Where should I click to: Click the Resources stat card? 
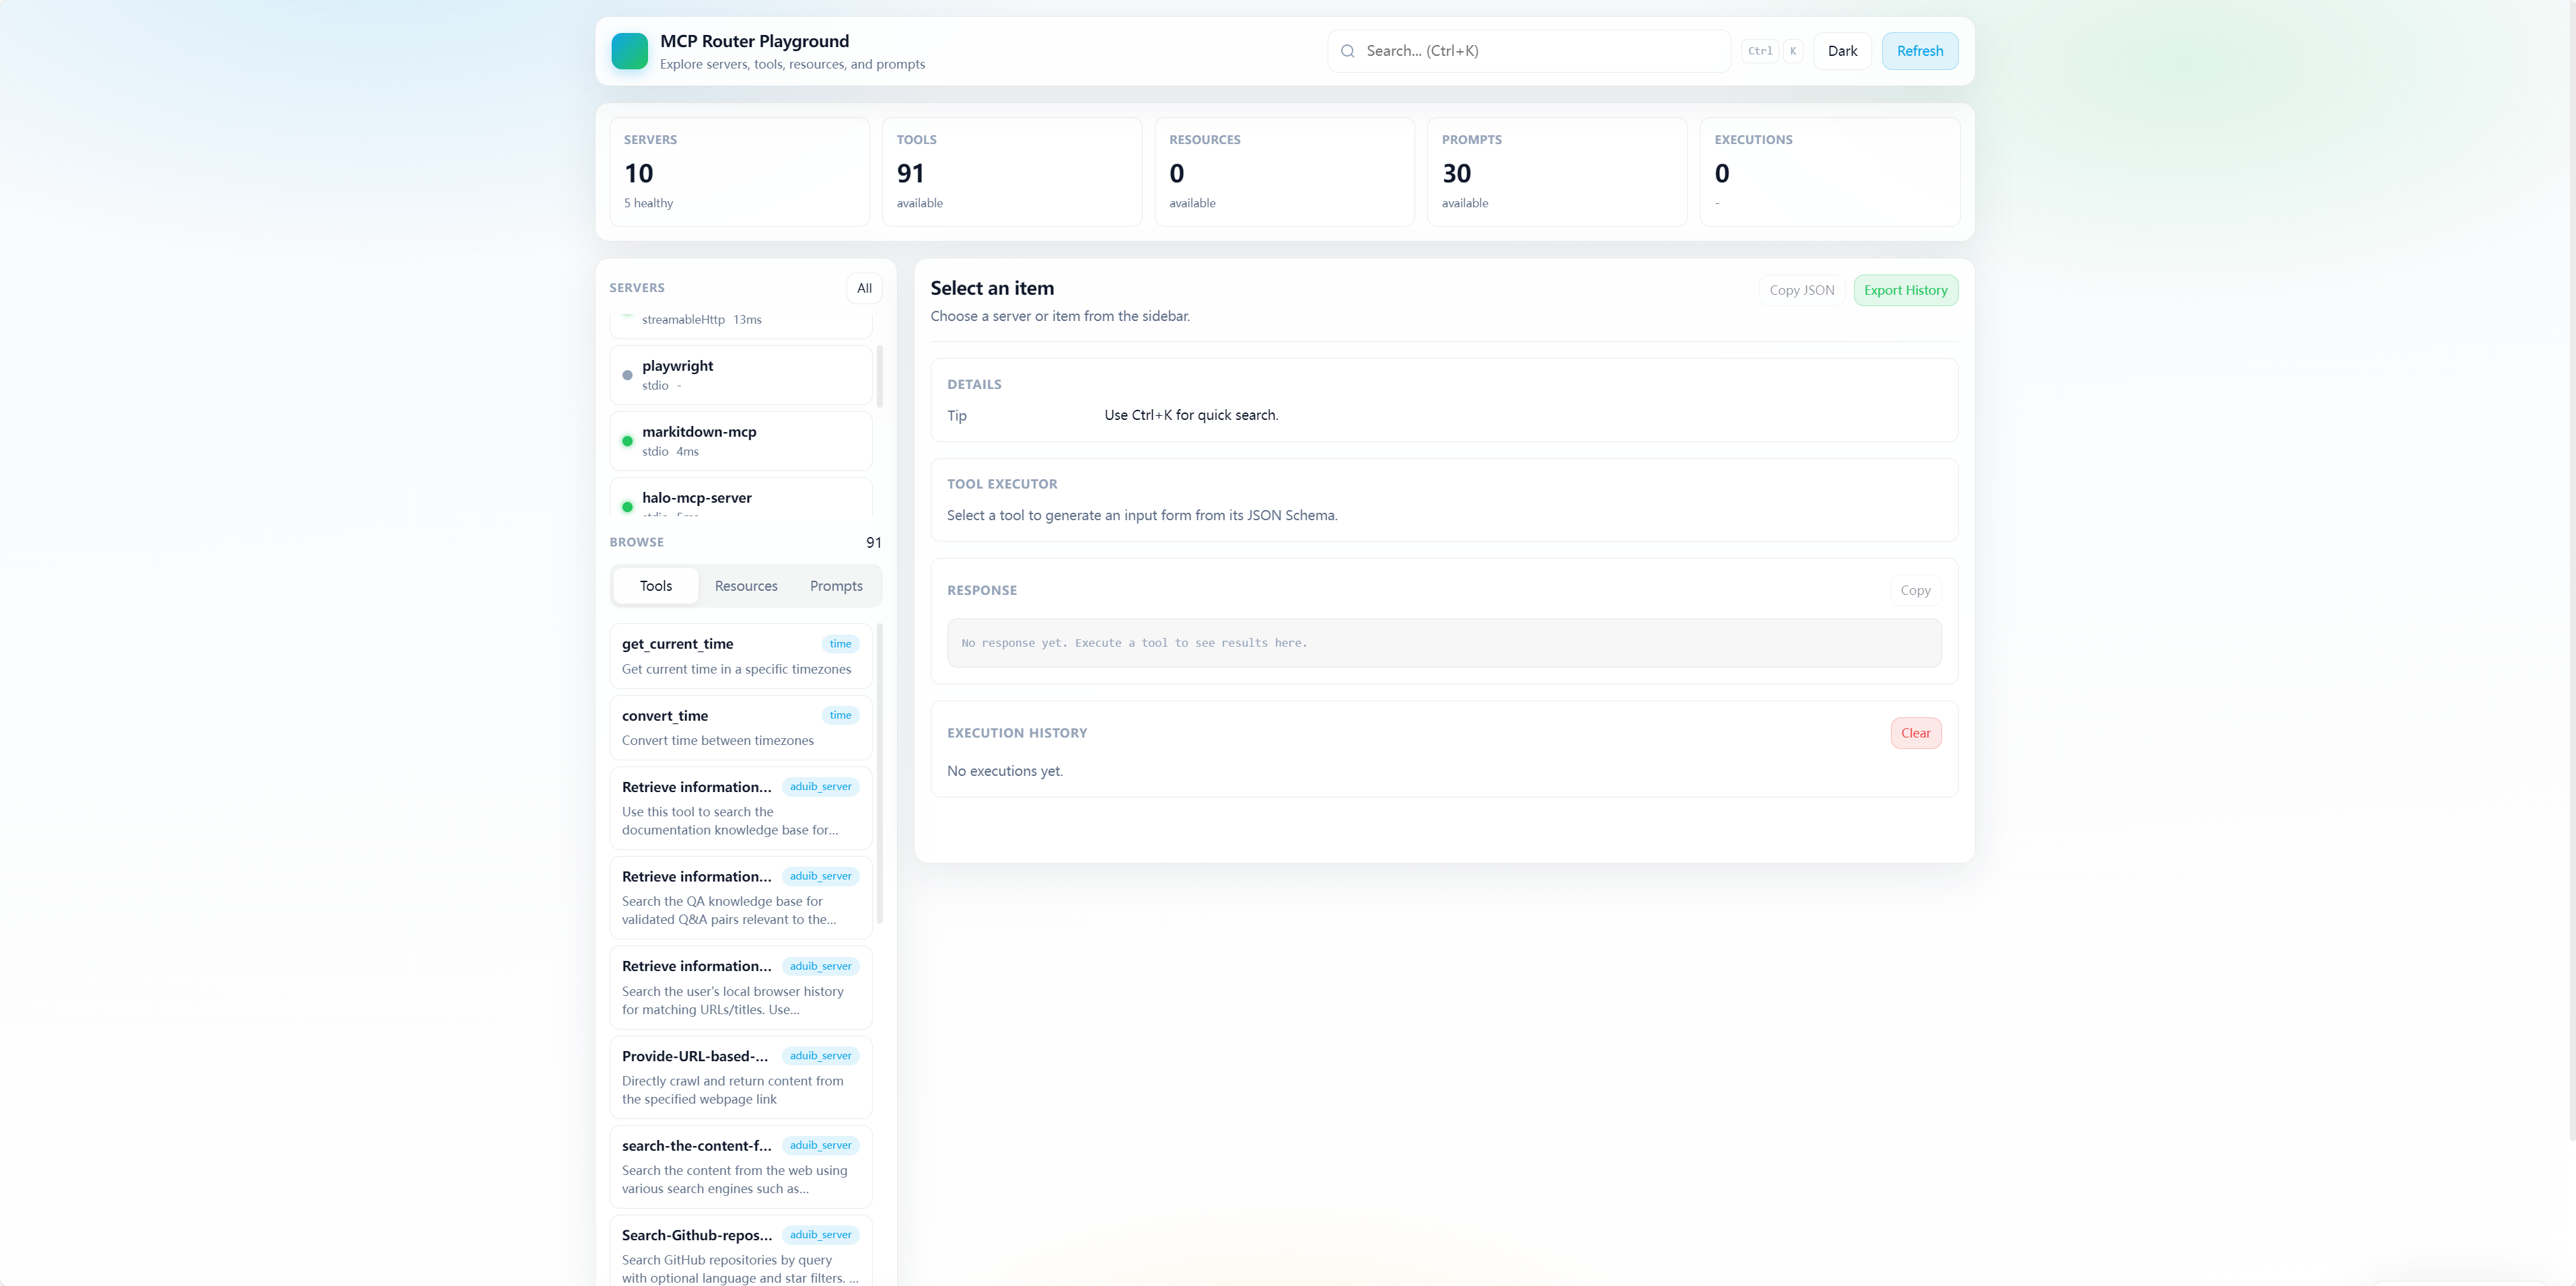pos(1285,172)
